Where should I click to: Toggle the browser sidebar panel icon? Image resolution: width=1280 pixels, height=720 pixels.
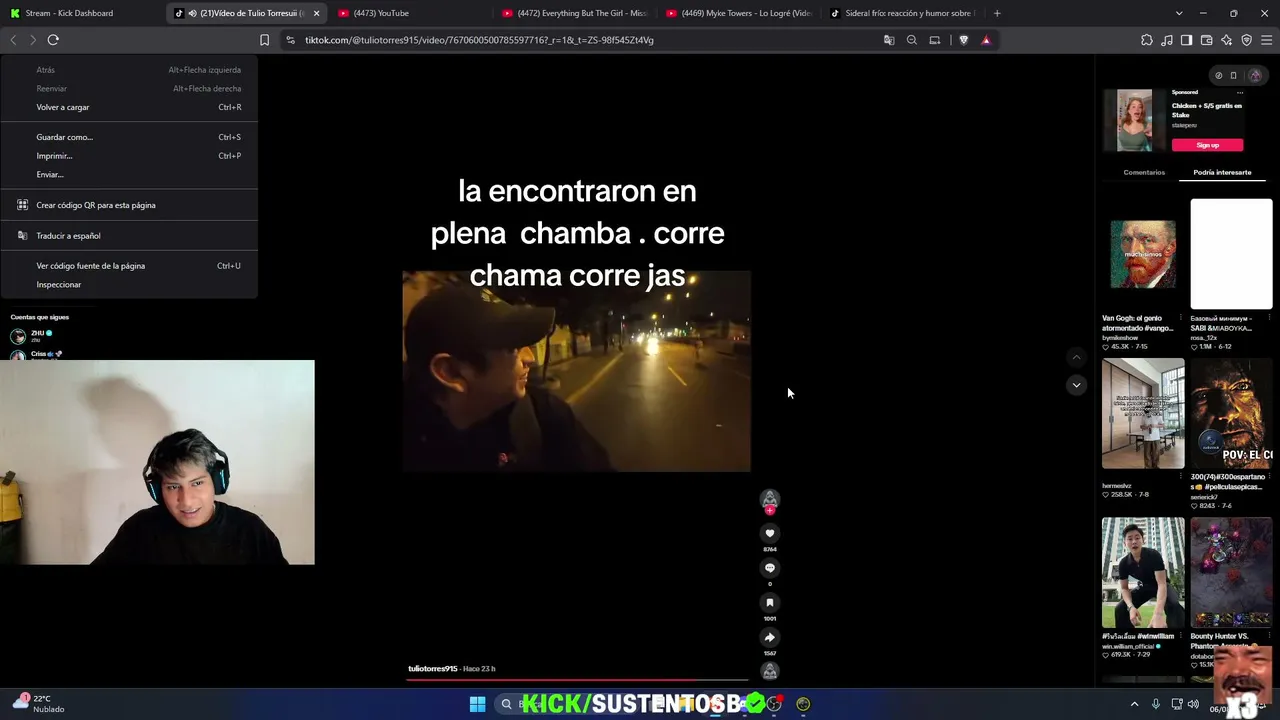point(1186,40)
